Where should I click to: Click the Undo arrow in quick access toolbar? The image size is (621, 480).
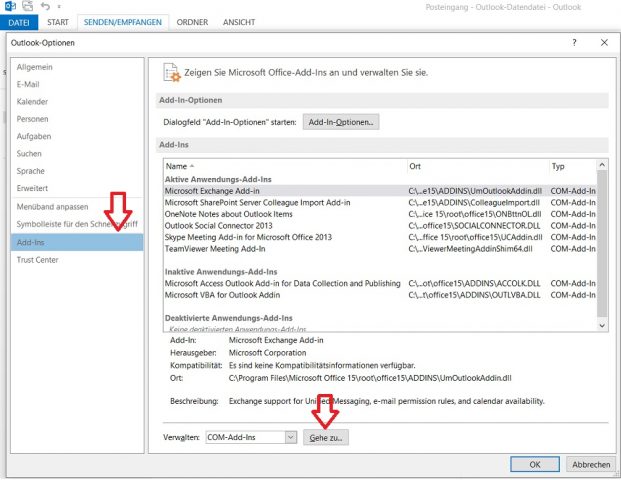(x=43, y=6)
